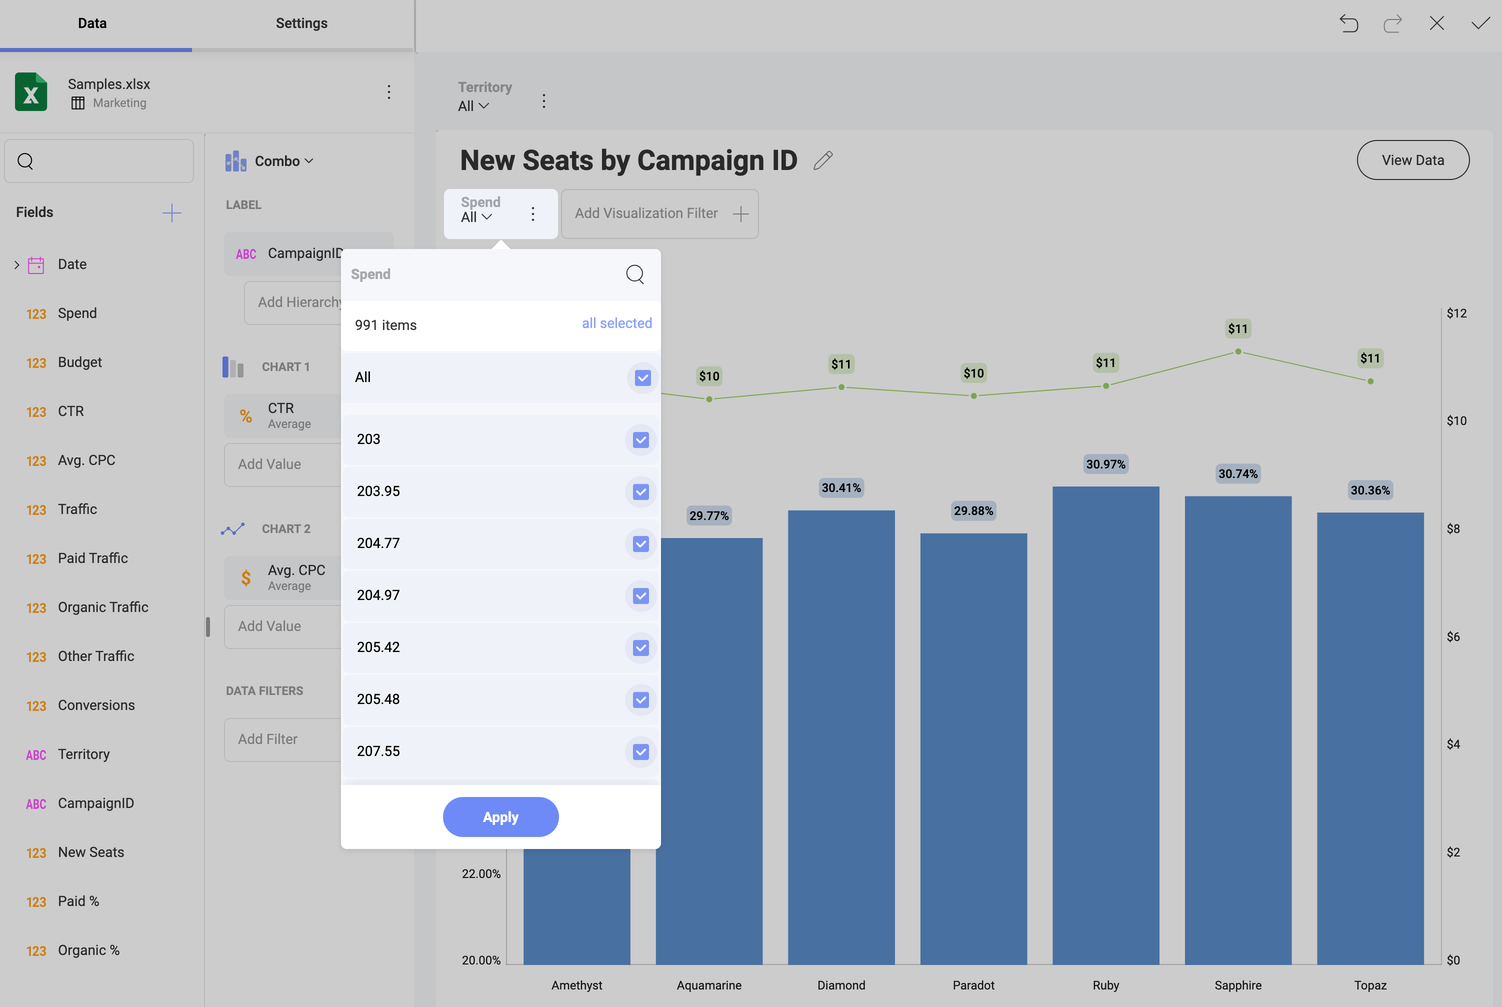Click Add Value under Chart 2

click(x=283, y=626)
